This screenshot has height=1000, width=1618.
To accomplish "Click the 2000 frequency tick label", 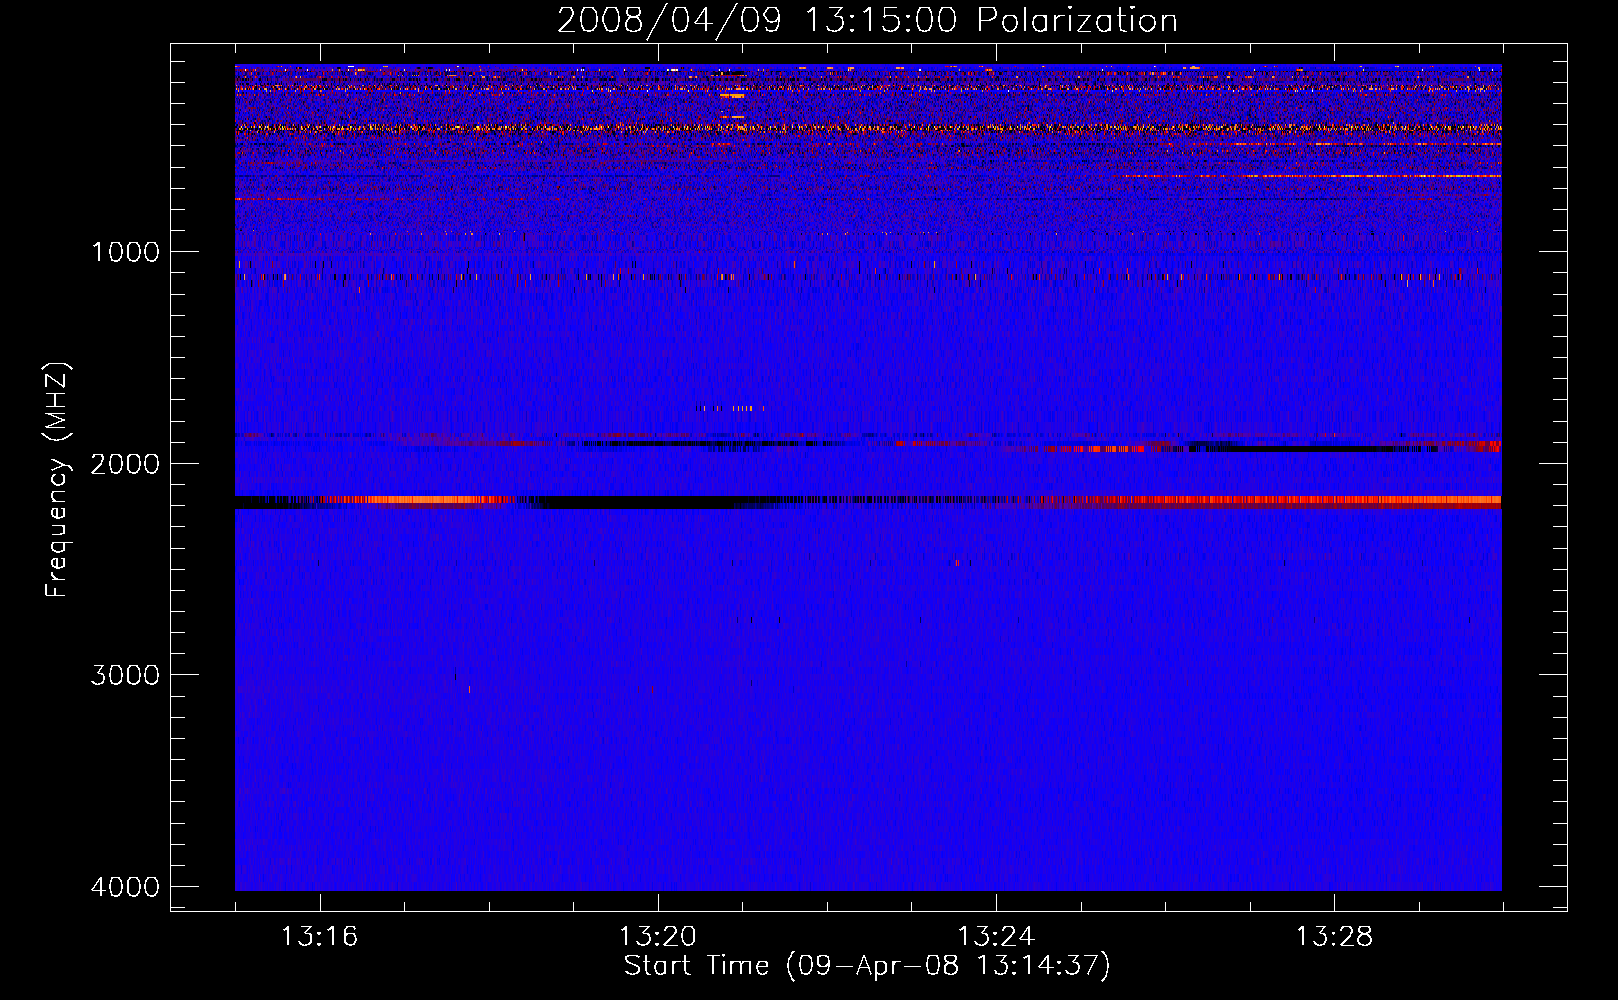I will [125, 464].
